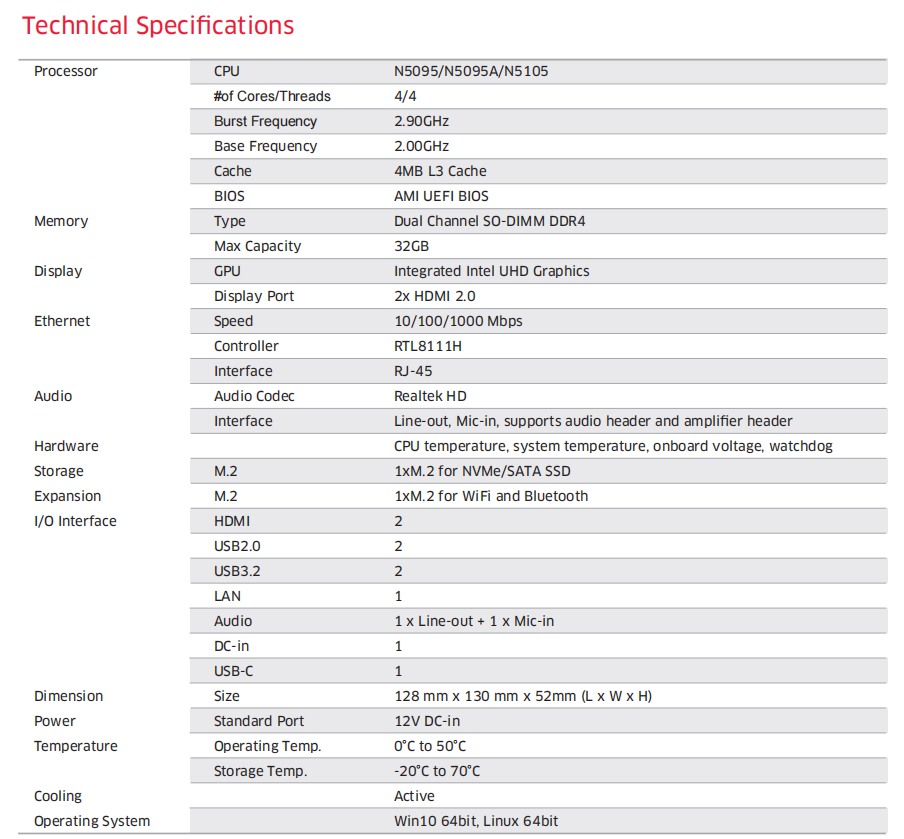Select Win10 64bit, Linux 64bit text
This screenshot has width=904, height=839.
point(476,821)
